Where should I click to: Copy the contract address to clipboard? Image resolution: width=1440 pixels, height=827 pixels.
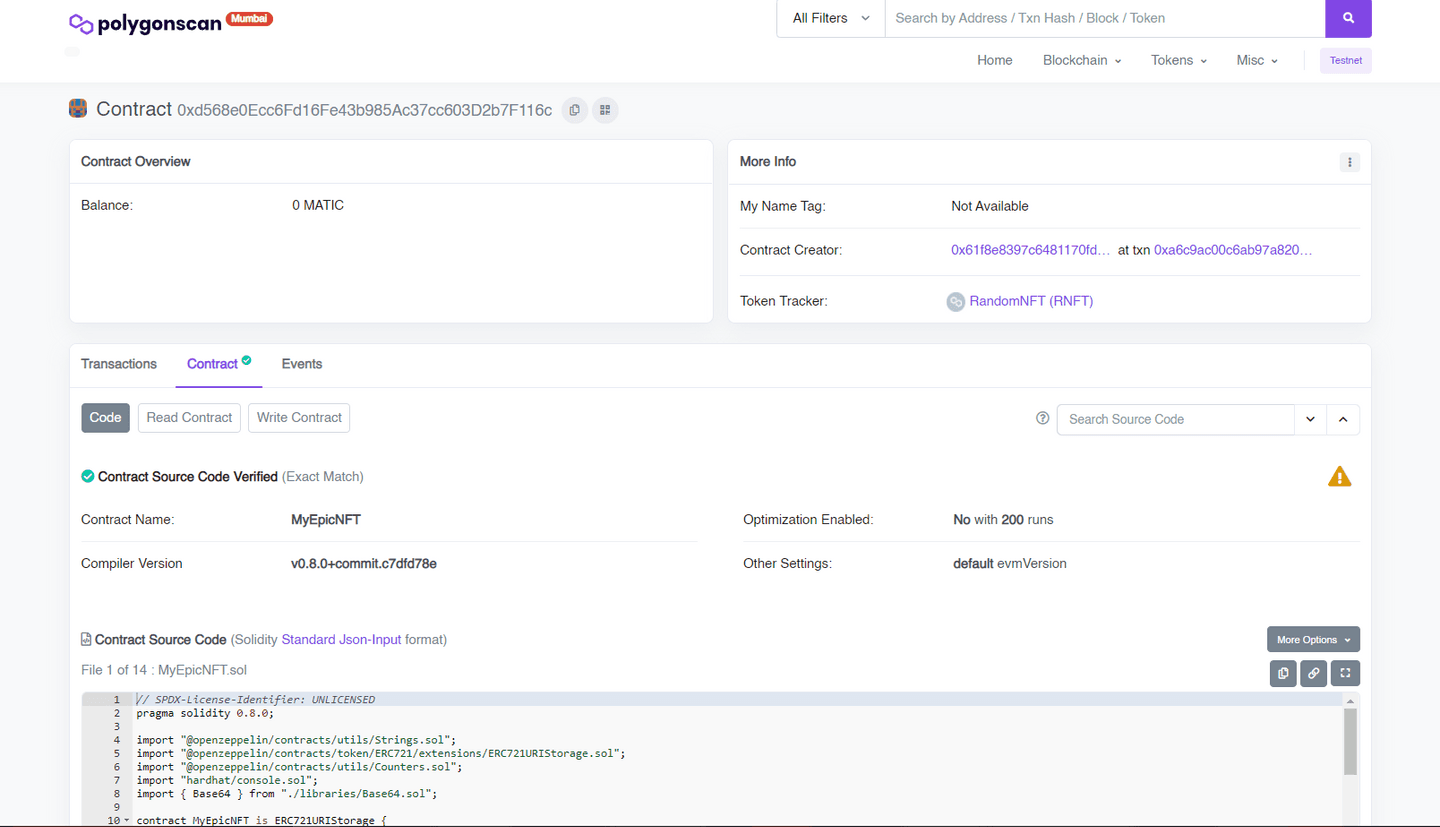coord(574,110)
